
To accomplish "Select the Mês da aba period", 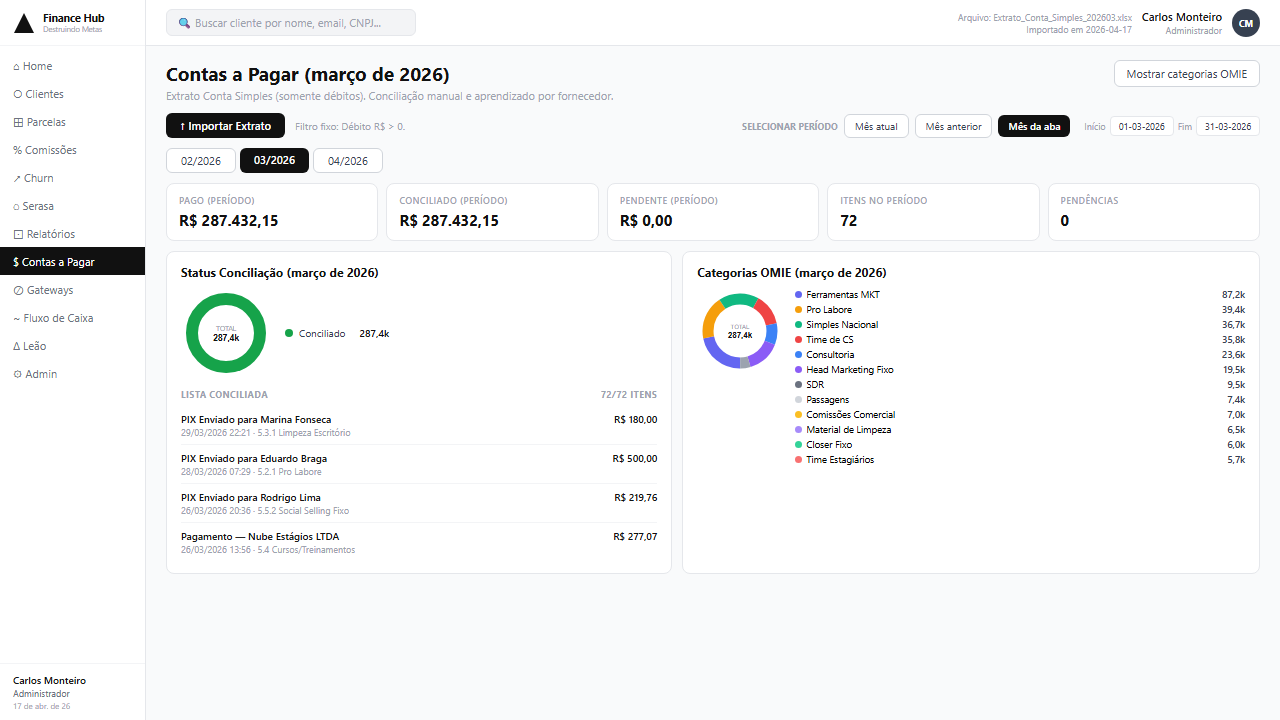I will pyautogui.click(x=1033, y=126).
